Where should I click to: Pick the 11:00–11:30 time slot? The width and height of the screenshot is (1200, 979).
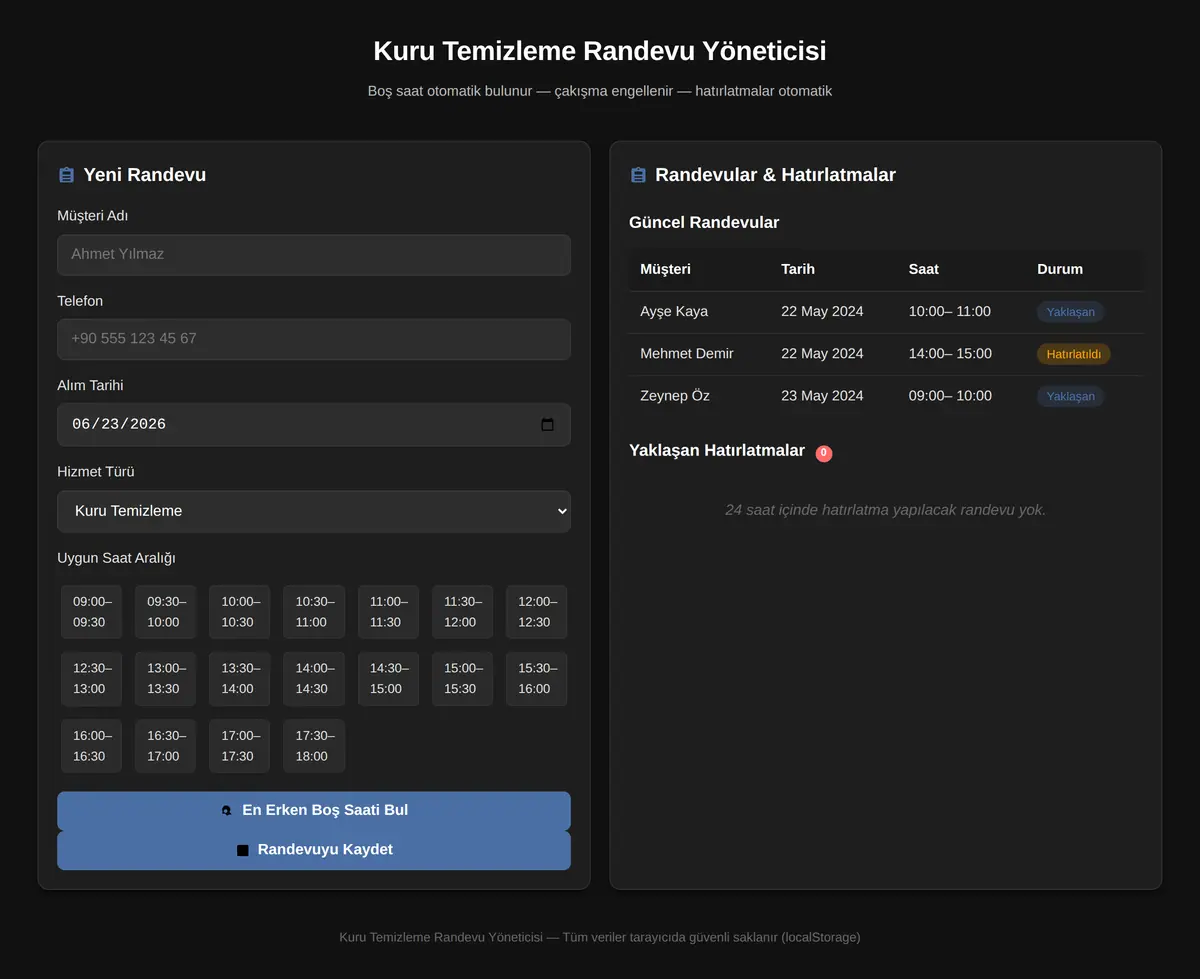388,612
